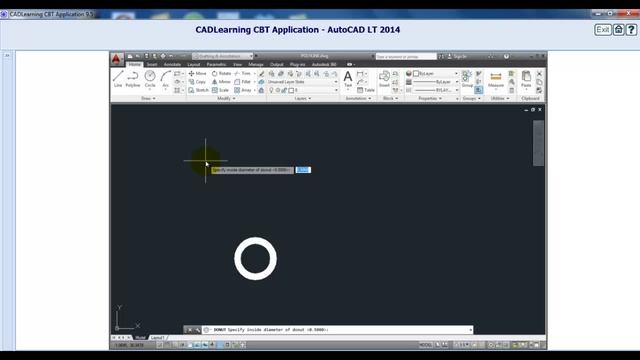This screenshot has width=640, height=360.
Task: Click the Stretch tool
Action: [198, 90]
